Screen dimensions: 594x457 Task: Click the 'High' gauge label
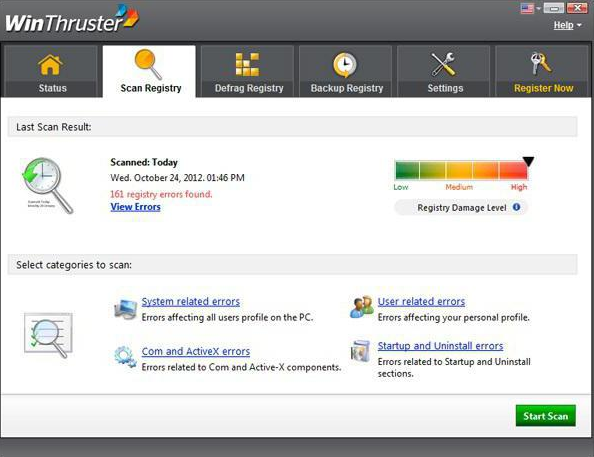coord(519,187)
